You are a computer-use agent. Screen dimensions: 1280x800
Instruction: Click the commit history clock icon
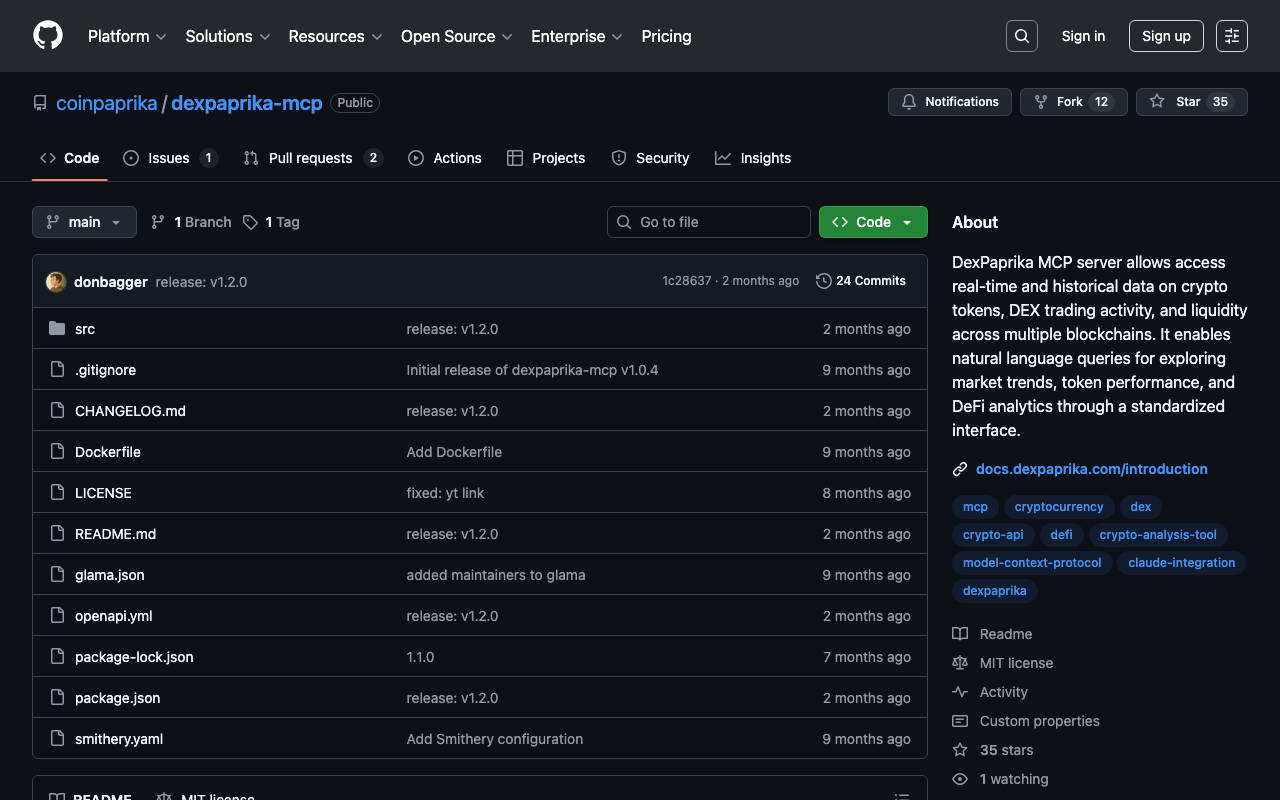(823, 281)
